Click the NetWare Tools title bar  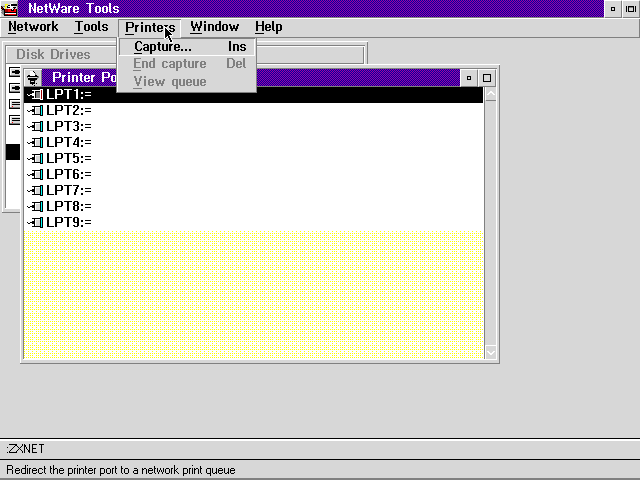click(310, 9)
